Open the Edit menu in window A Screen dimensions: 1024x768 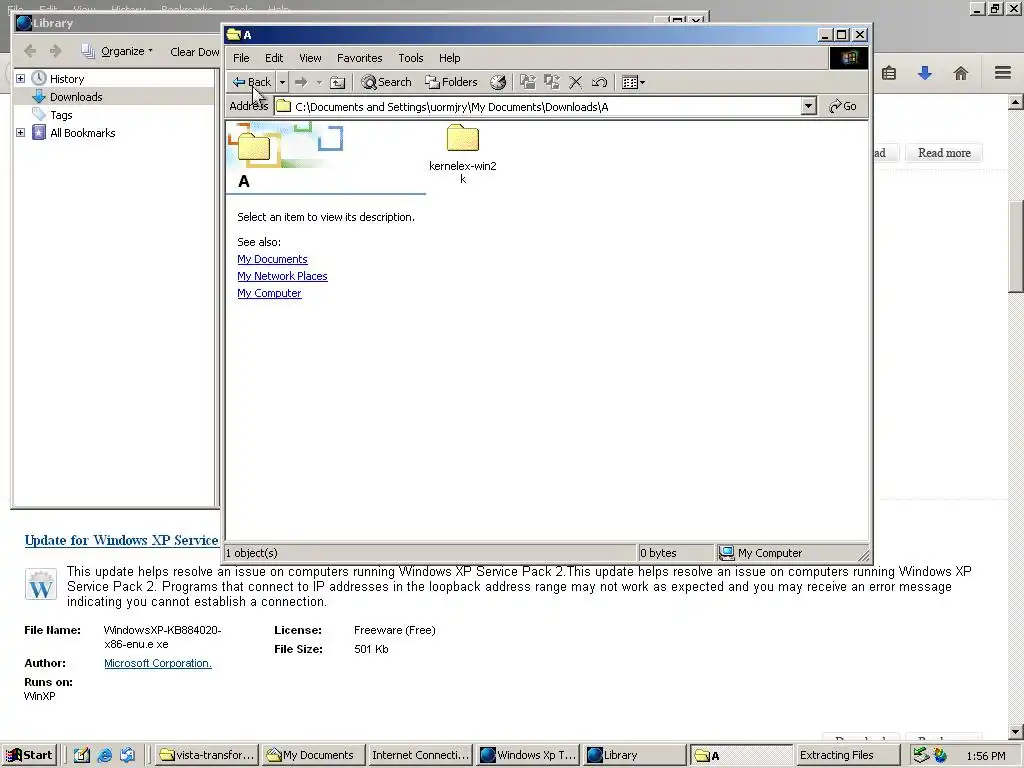pos(274,58)
